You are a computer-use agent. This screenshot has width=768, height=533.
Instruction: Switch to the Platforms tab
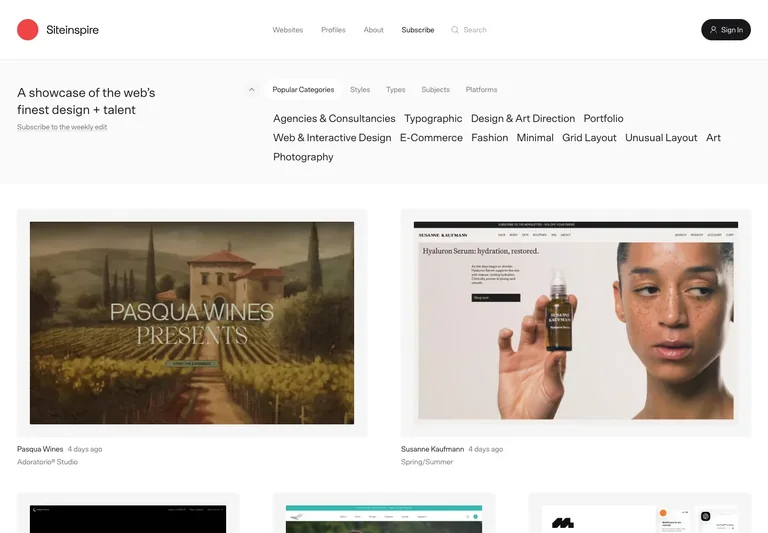pyautogui.click(x=481, y=90)
